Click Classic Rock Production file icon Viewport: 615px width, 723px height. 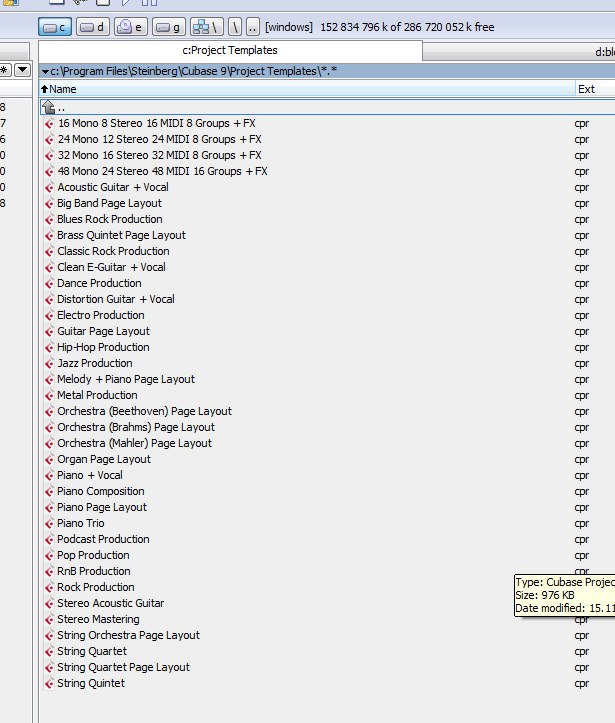[x=49, y=252]
